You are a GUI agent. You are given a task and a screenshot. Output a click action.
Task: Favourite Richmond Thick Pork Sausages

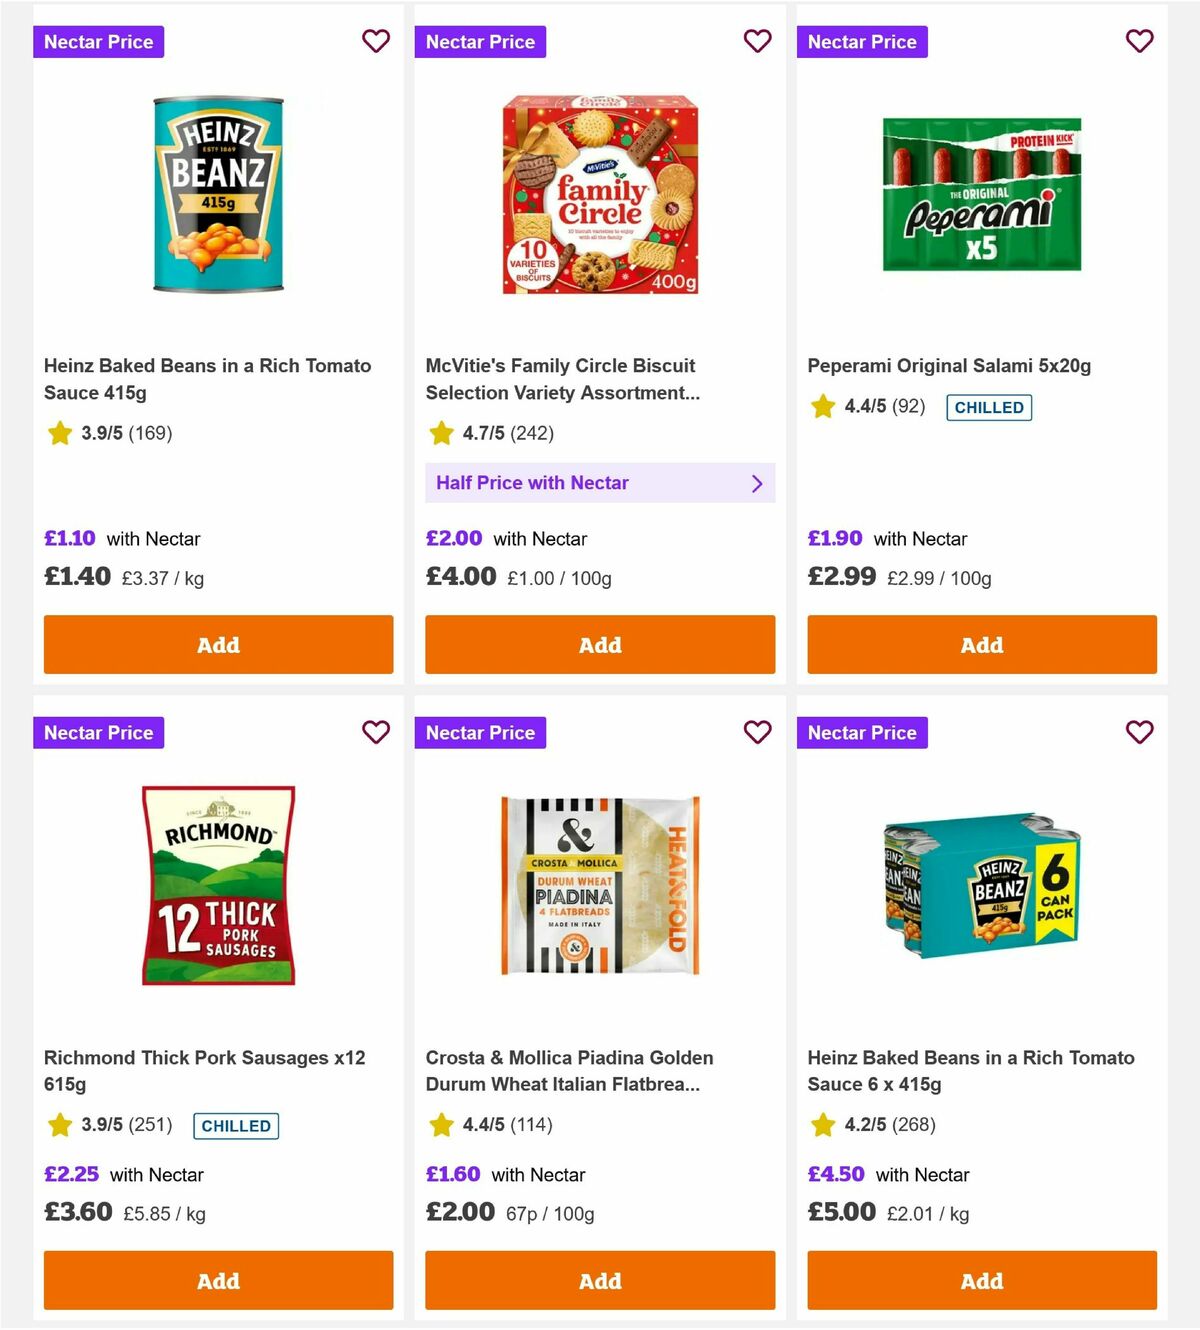point(375,732)
